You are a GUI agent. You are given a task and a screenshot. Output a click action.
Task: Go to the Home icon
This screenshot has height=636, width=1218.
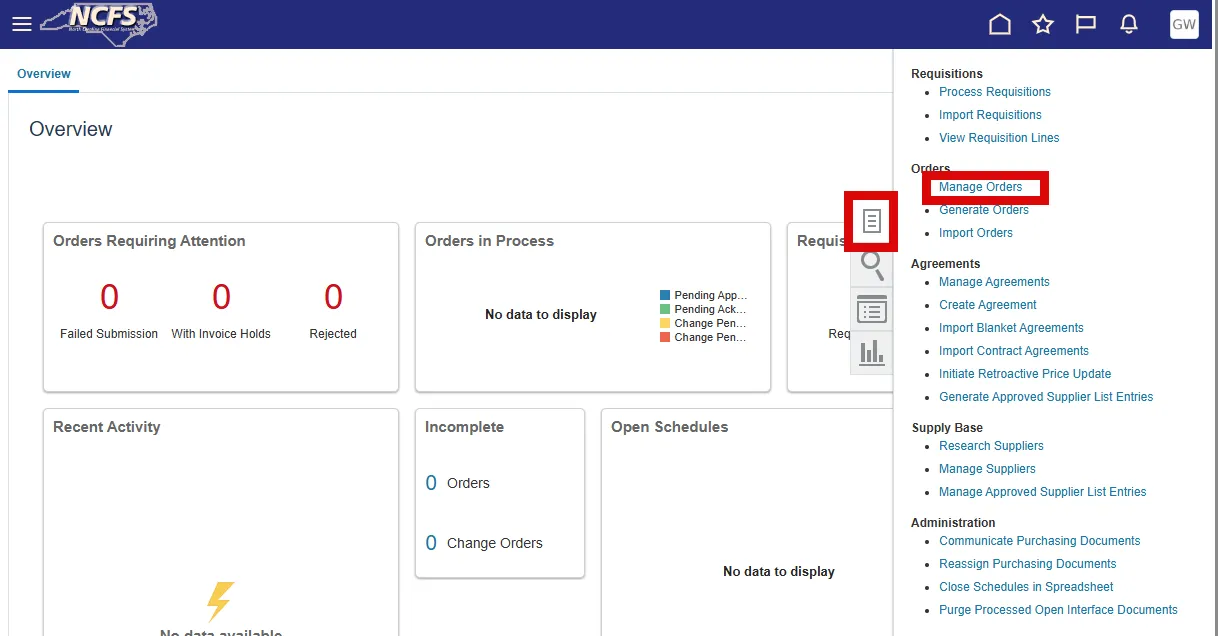point(1000,24)
